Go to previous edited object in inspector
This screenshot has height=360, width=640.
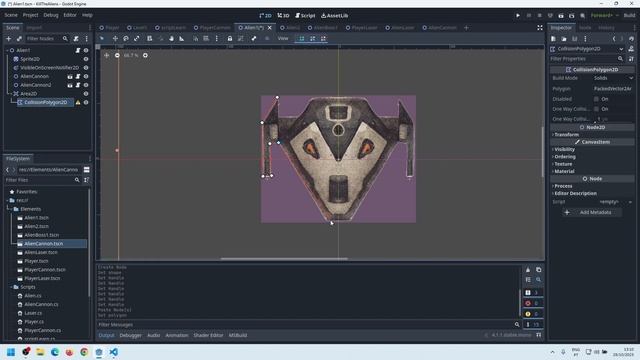(613, 38)
